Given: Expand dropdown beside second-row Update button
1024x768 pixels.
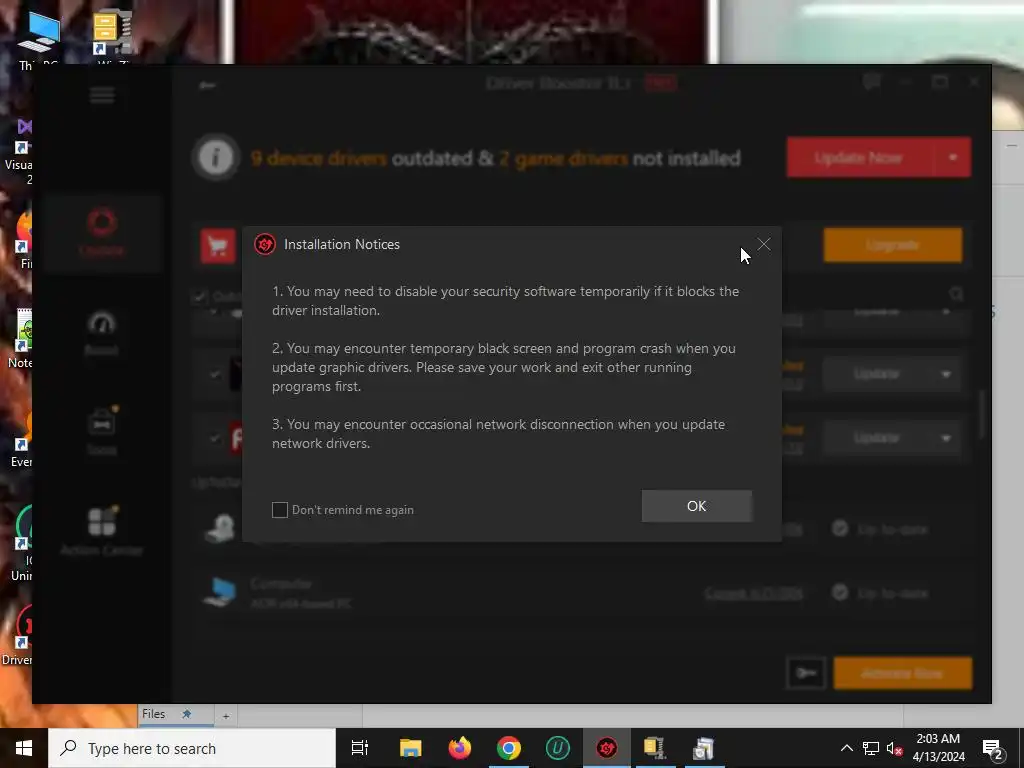Looking at the screenshot, I should (x=946, y=374).
